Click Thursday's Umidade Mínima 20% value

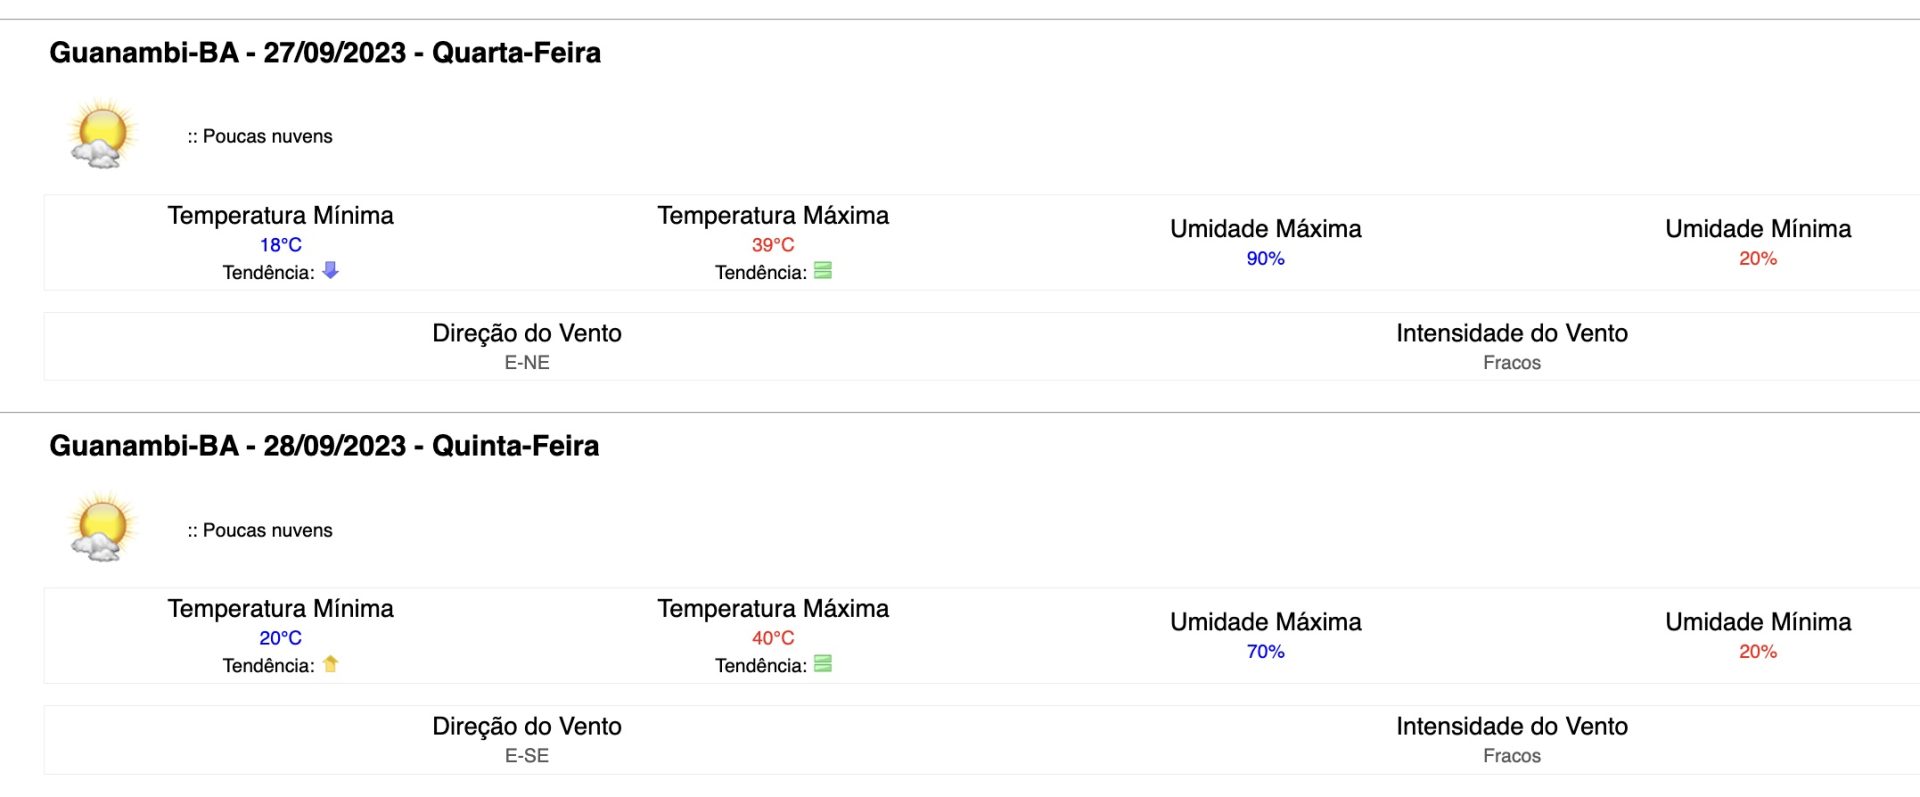pos(1758,651)
